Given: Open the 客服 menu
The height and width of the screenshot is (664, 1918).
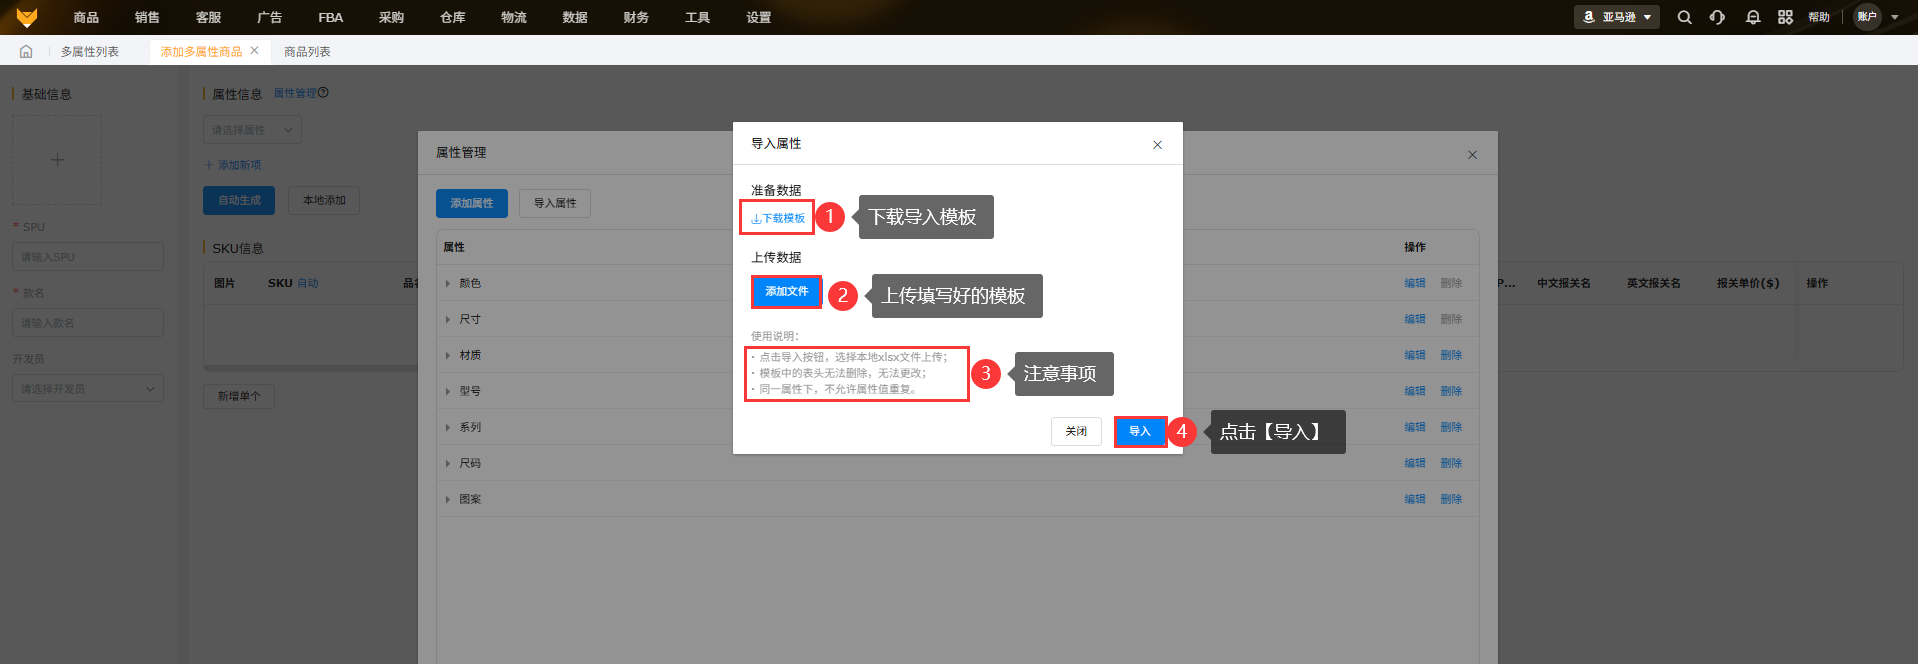Looking at the screenshot, I should tap(208, 17).
